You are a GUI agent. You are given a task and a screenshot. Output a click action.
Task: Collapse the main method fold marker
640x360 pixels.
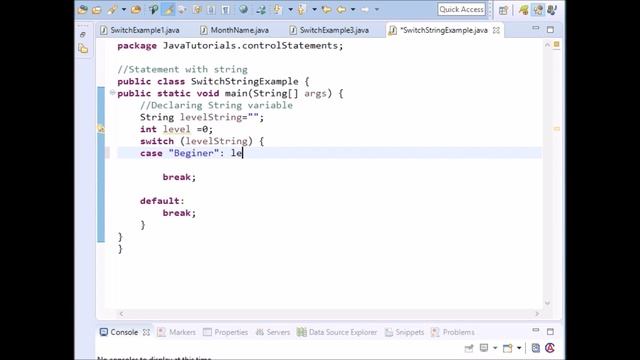tap(112, 93)
